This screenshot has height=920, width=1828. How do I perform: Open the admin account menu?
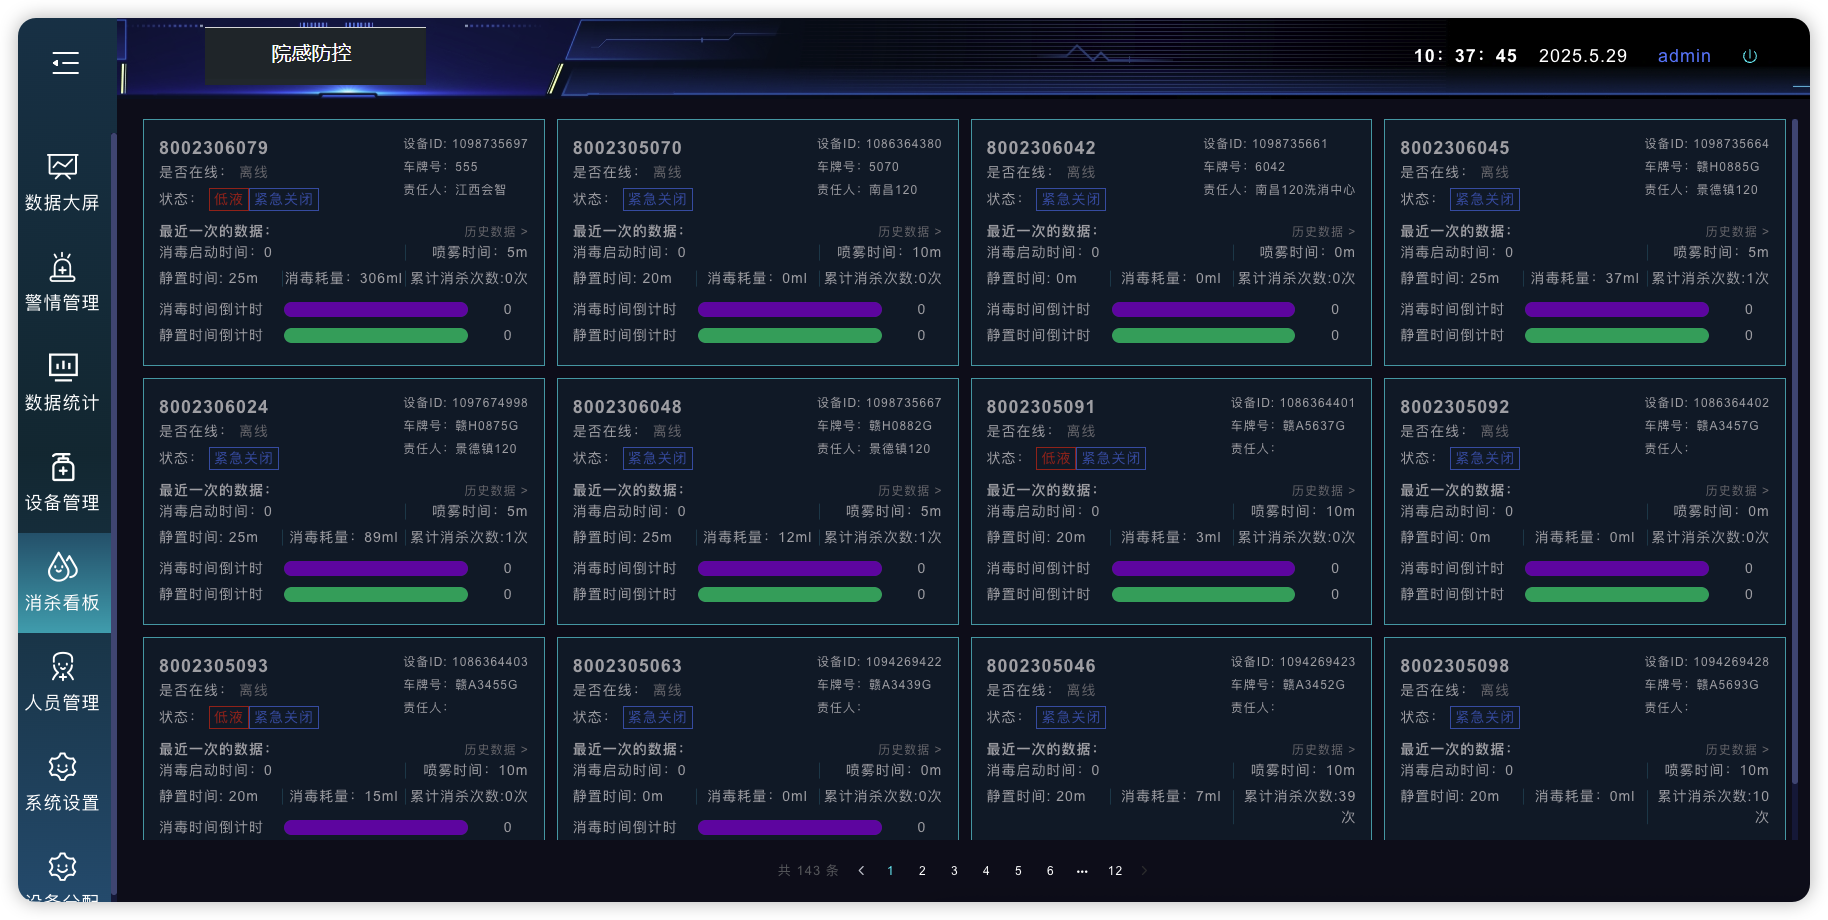(x=1684, y=56)
